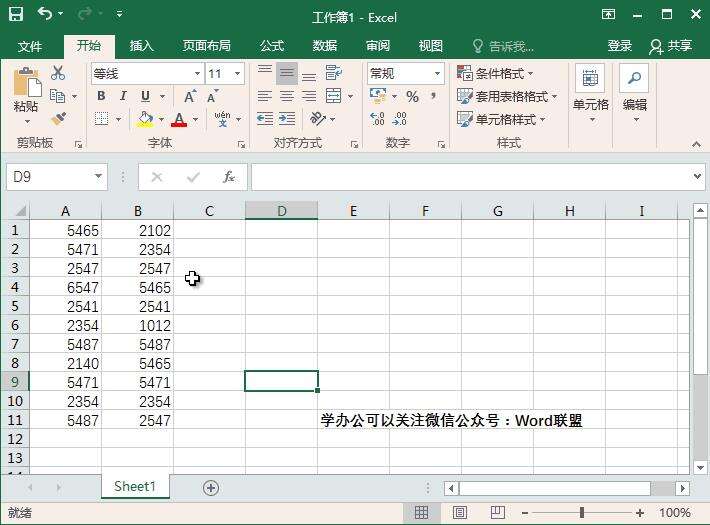Click 条件格式 button

tap(496, 74)
